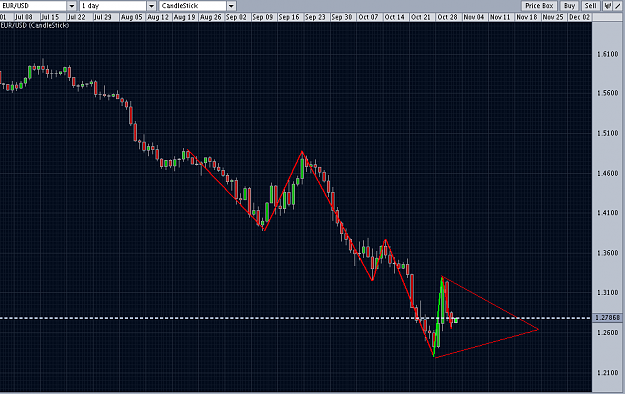Click the Aug 19 date label
Image resolution: width=625 pixels, height=394 pixels.
[x=184, y=17]
